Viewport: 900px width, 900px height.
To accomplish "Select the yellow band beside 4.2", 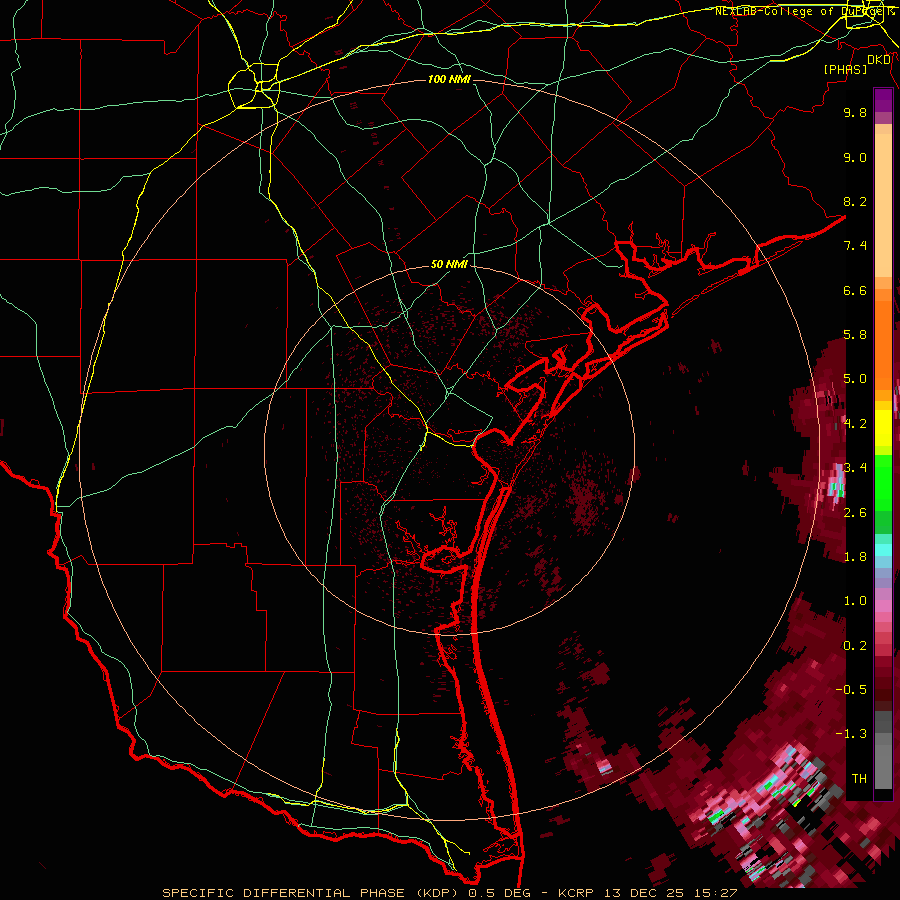I will (x=883, y=428).
